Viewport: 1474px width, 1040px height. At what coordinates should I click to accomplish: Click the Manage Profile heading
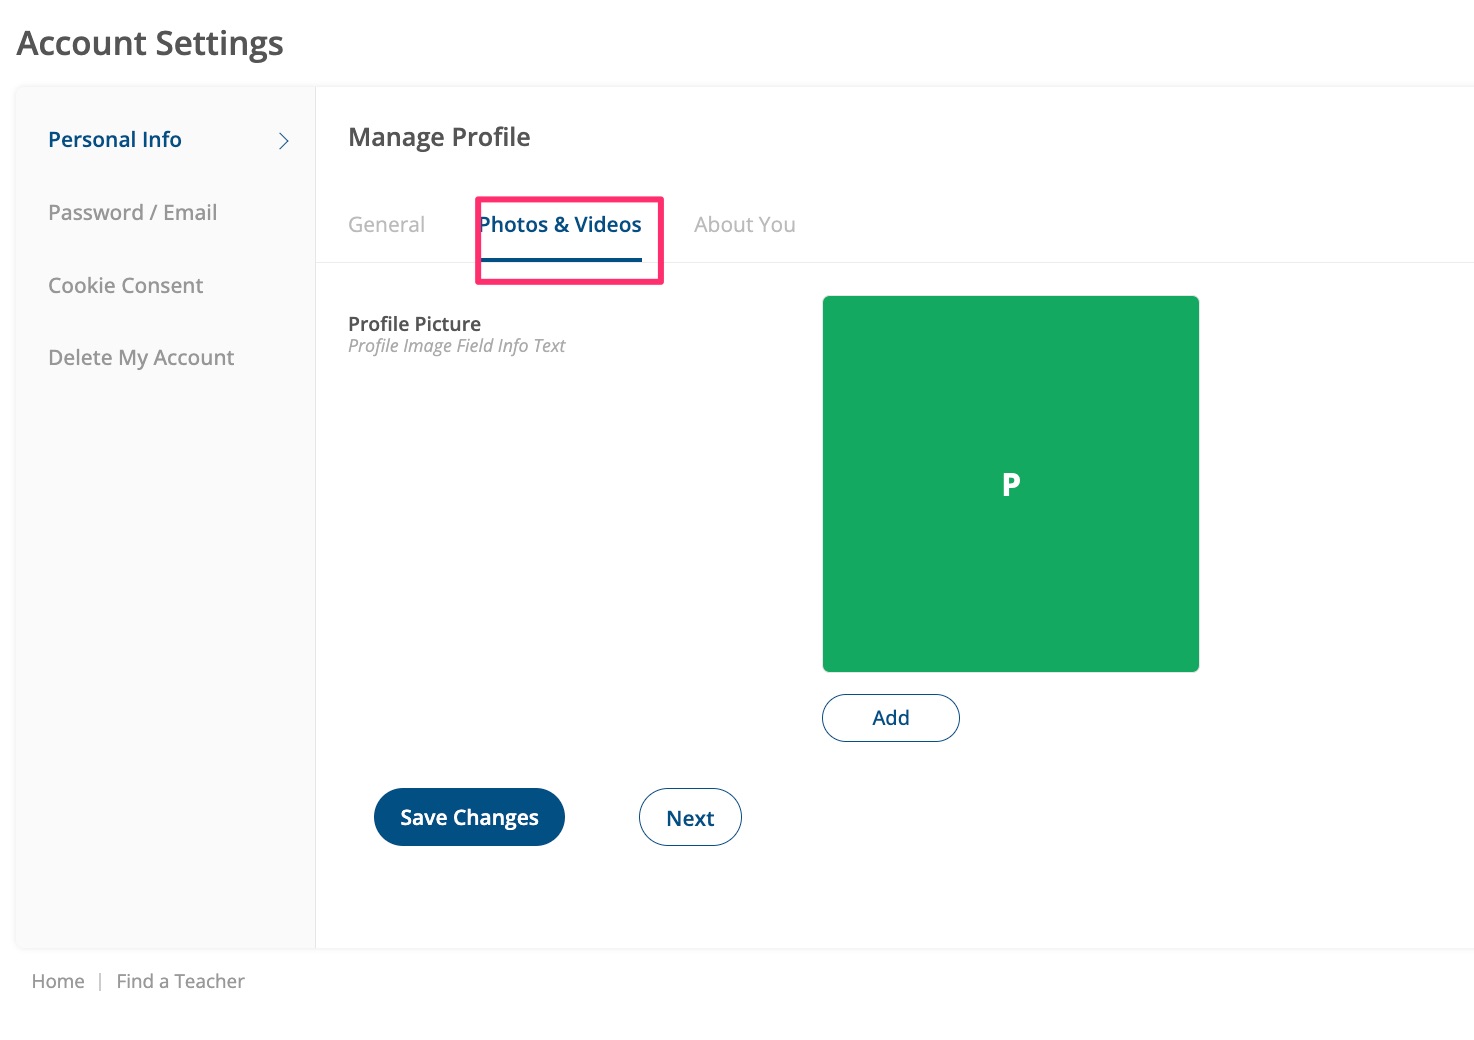pyautogui.click(x=439, y=137)
